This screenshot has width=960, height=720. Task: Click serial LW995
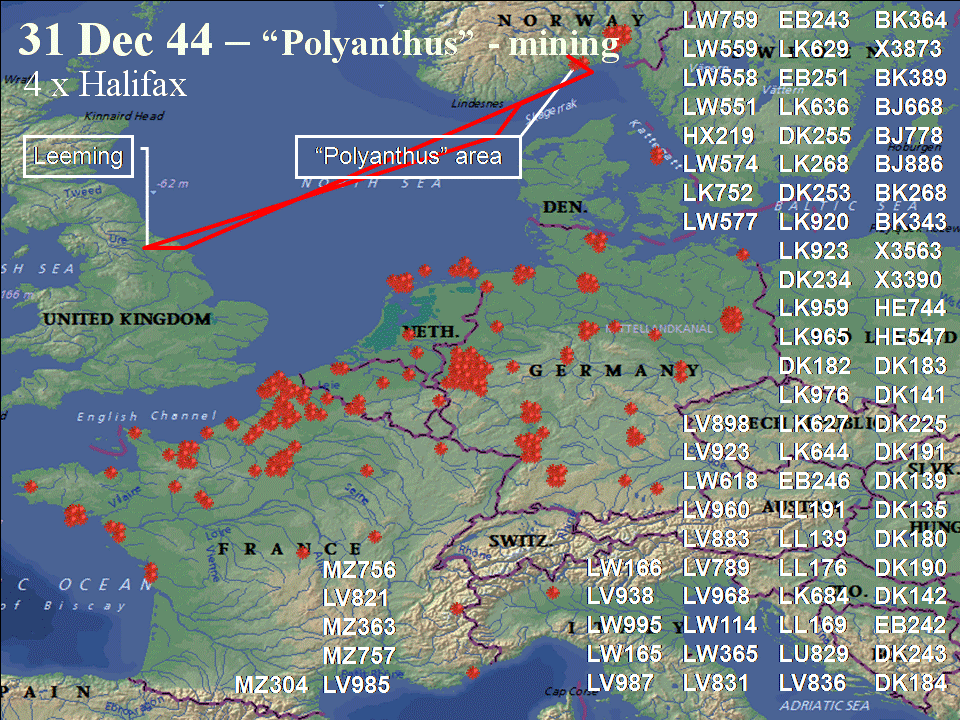pyautogui.click(x=623, y=625)
